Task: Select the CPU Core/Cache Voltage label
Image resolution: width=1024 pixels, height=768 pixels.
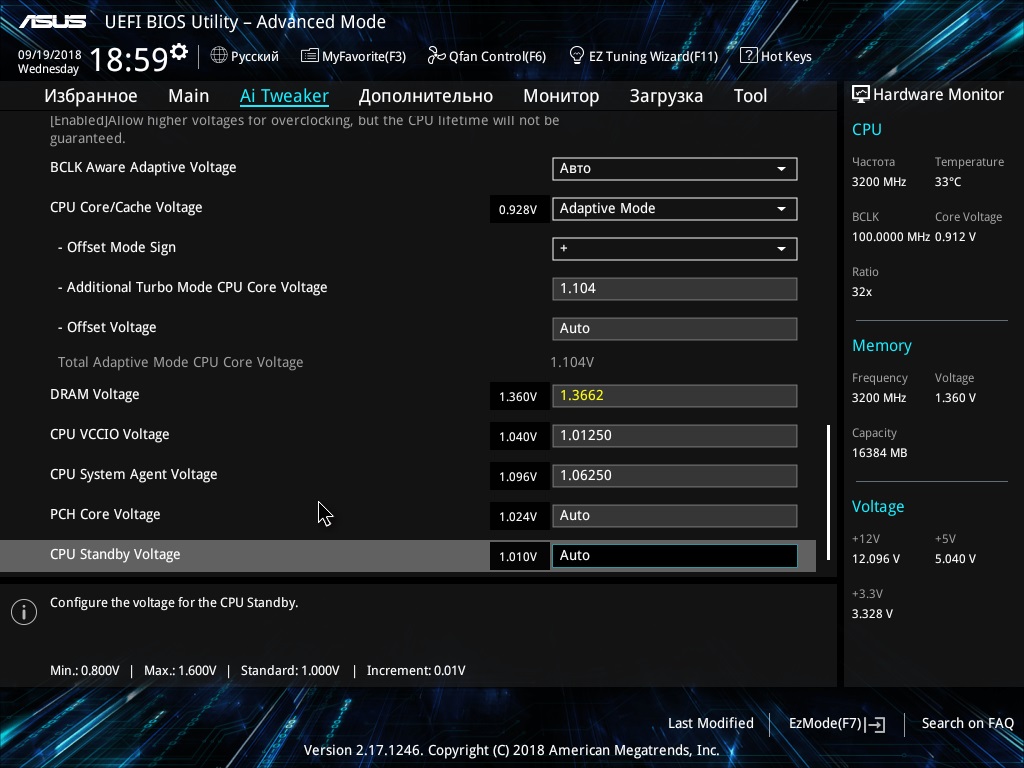Action: (126, 208)
